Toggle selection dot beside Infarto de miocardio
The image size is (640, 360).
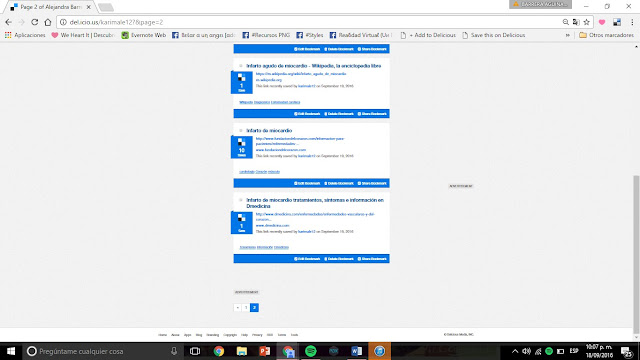[x=241, y=131]
